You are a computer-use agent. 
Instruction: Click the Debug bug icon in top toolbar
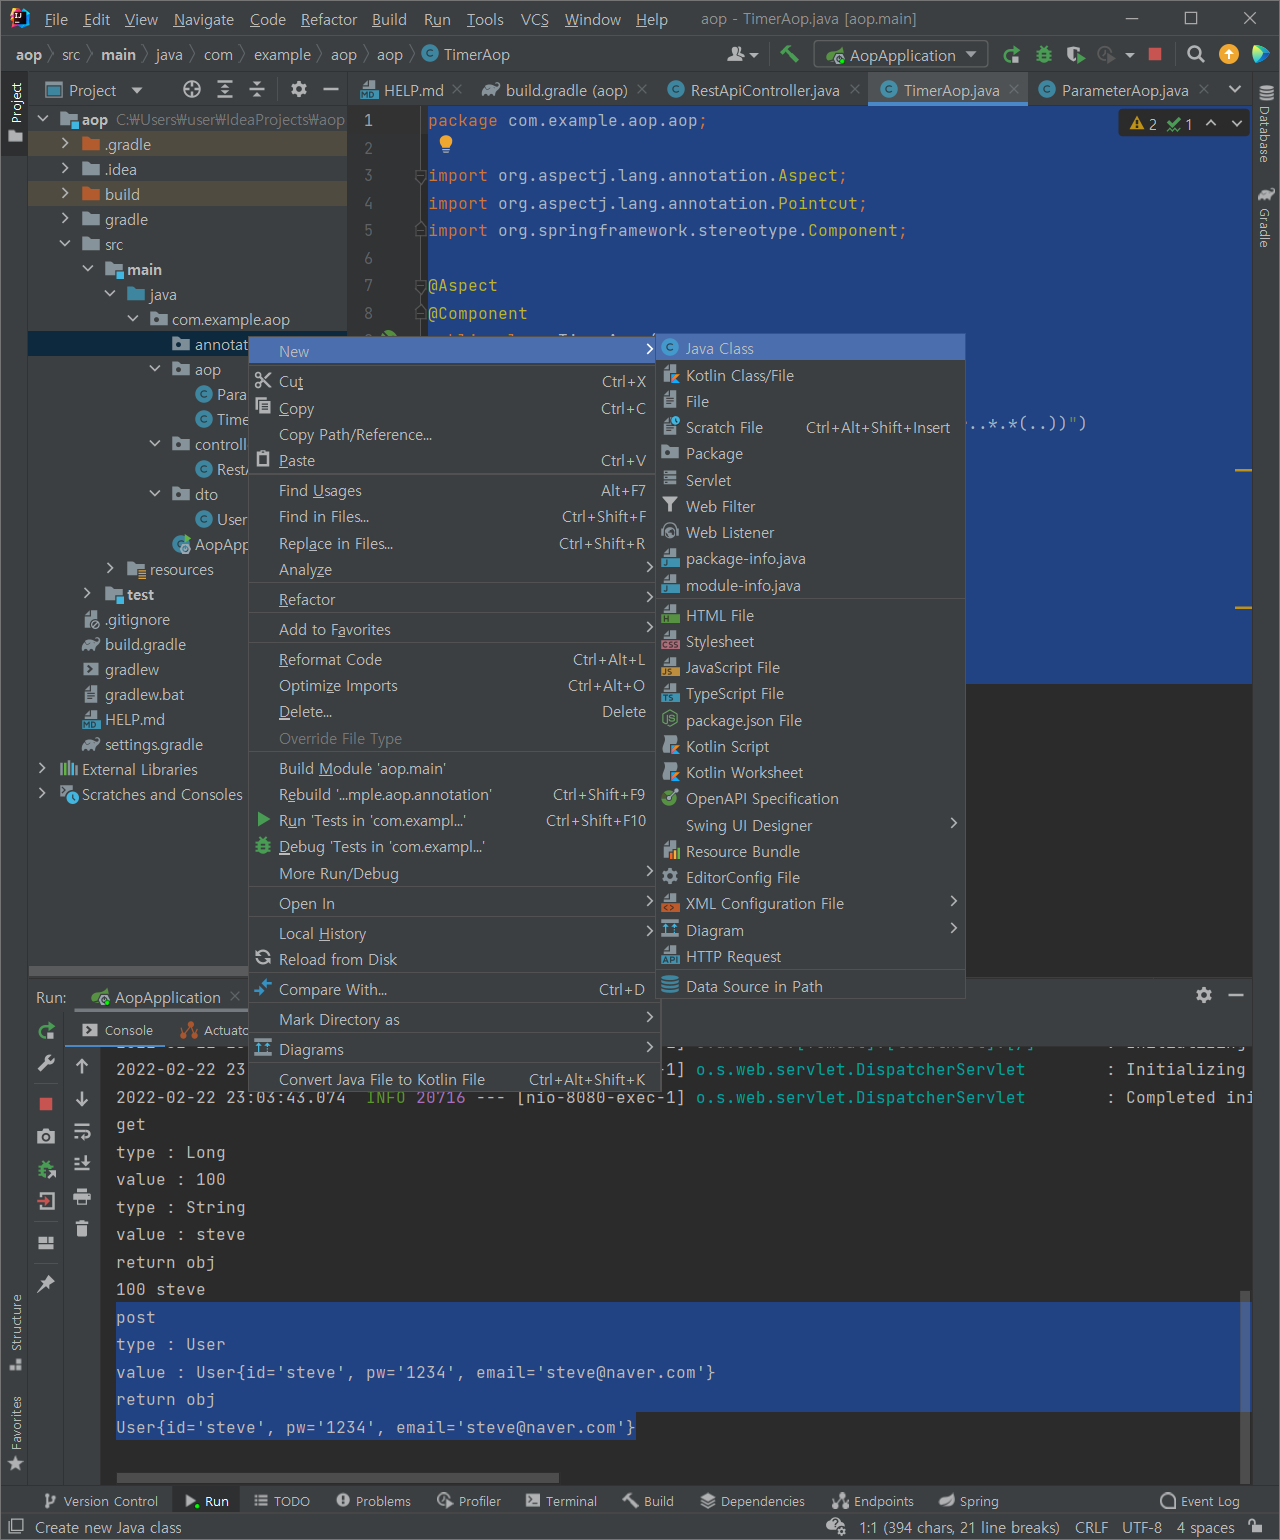click(1044, 54)
